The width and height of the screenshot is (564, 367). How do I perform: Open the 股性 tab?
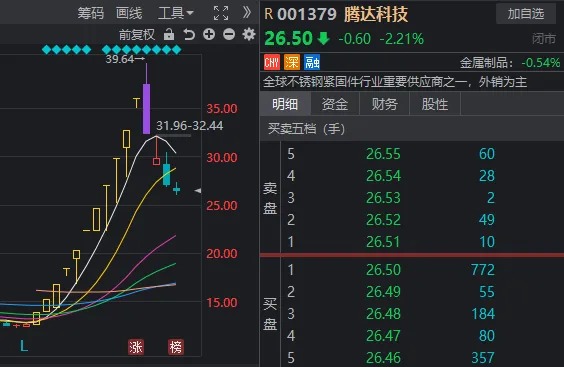[435, 104]
